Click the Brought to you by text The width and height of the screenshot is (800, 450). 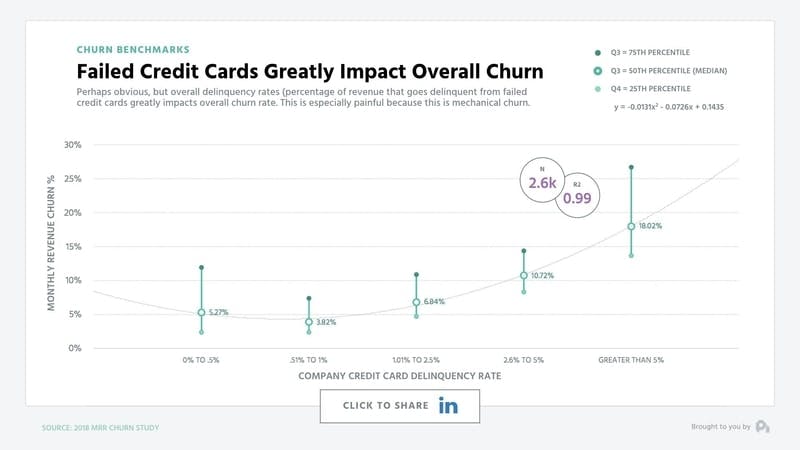(720, 427)
